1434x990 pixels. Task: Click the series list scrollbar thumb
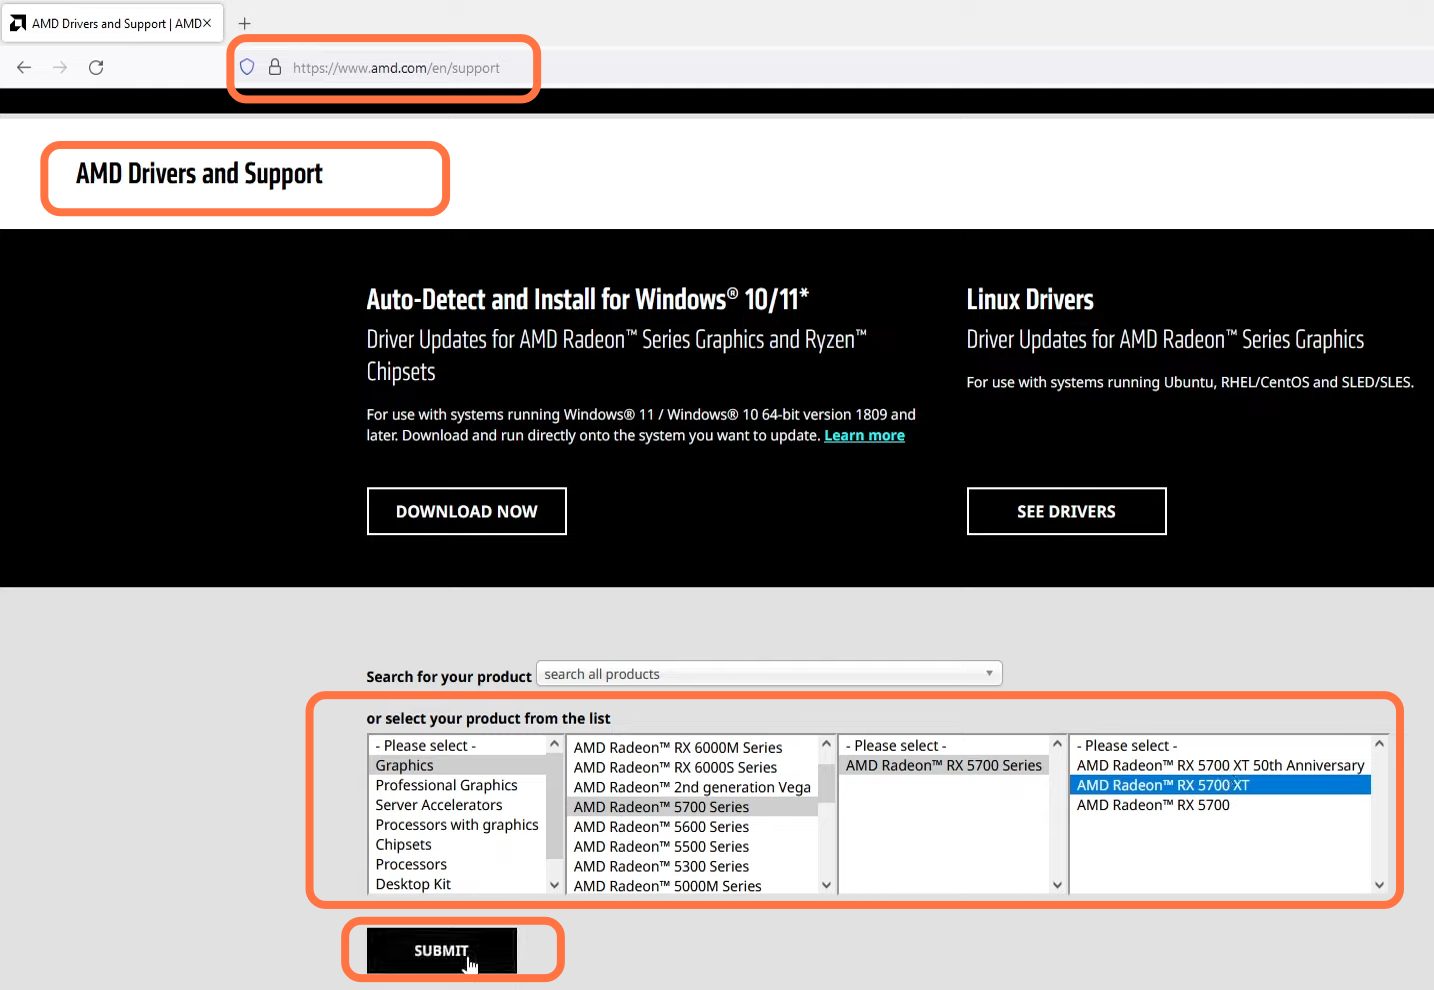pyautogui.click(x=826, y=781)
